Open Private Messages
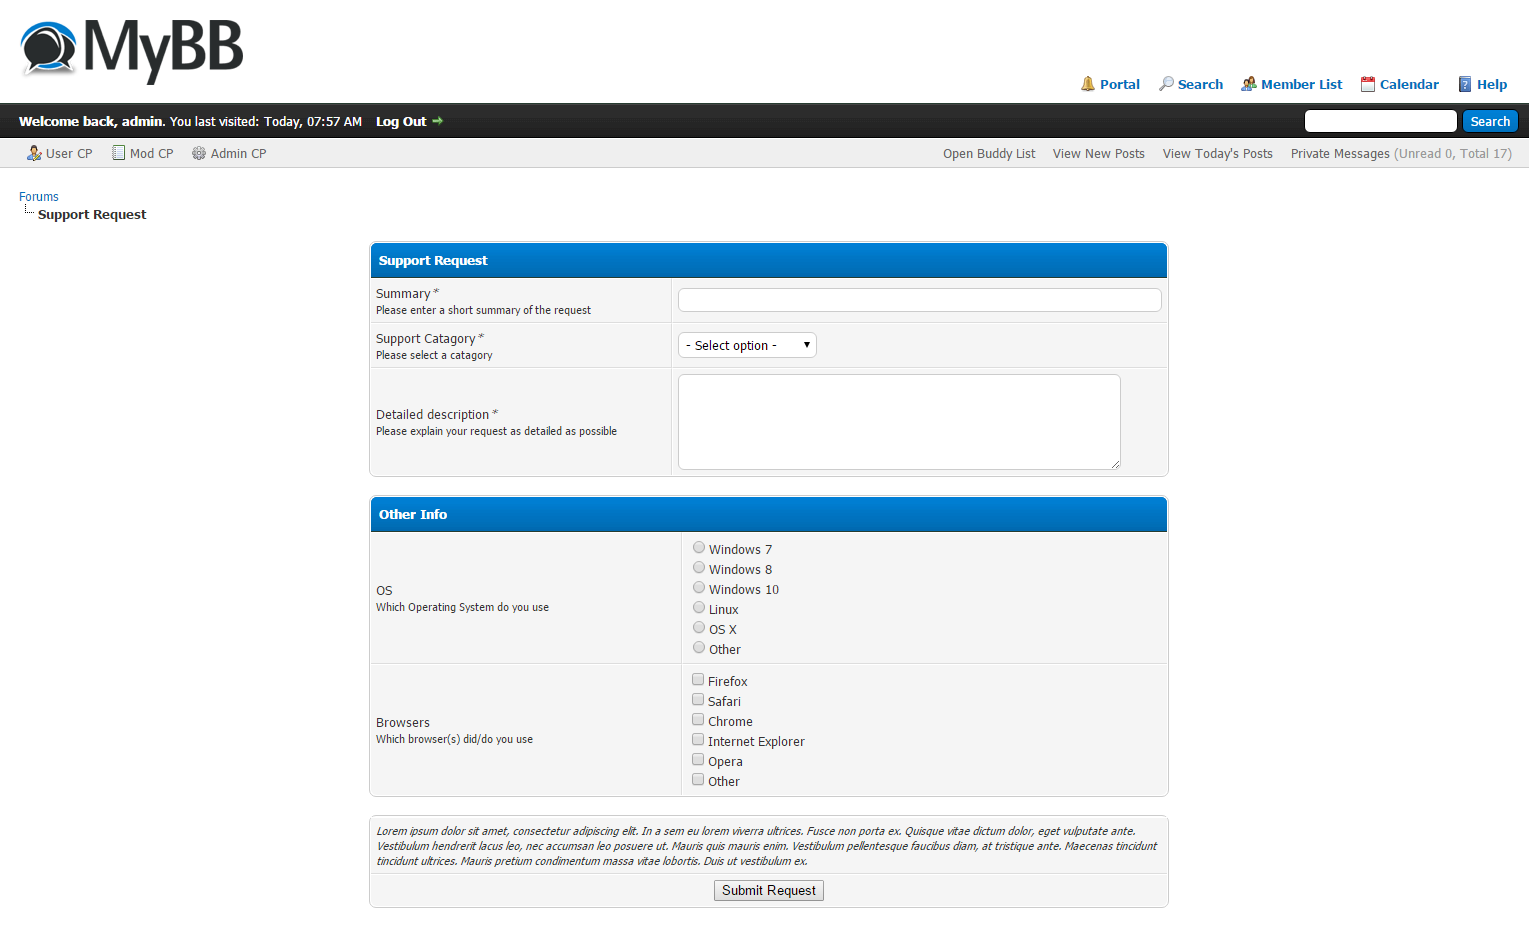 (x=1340, y=153)
